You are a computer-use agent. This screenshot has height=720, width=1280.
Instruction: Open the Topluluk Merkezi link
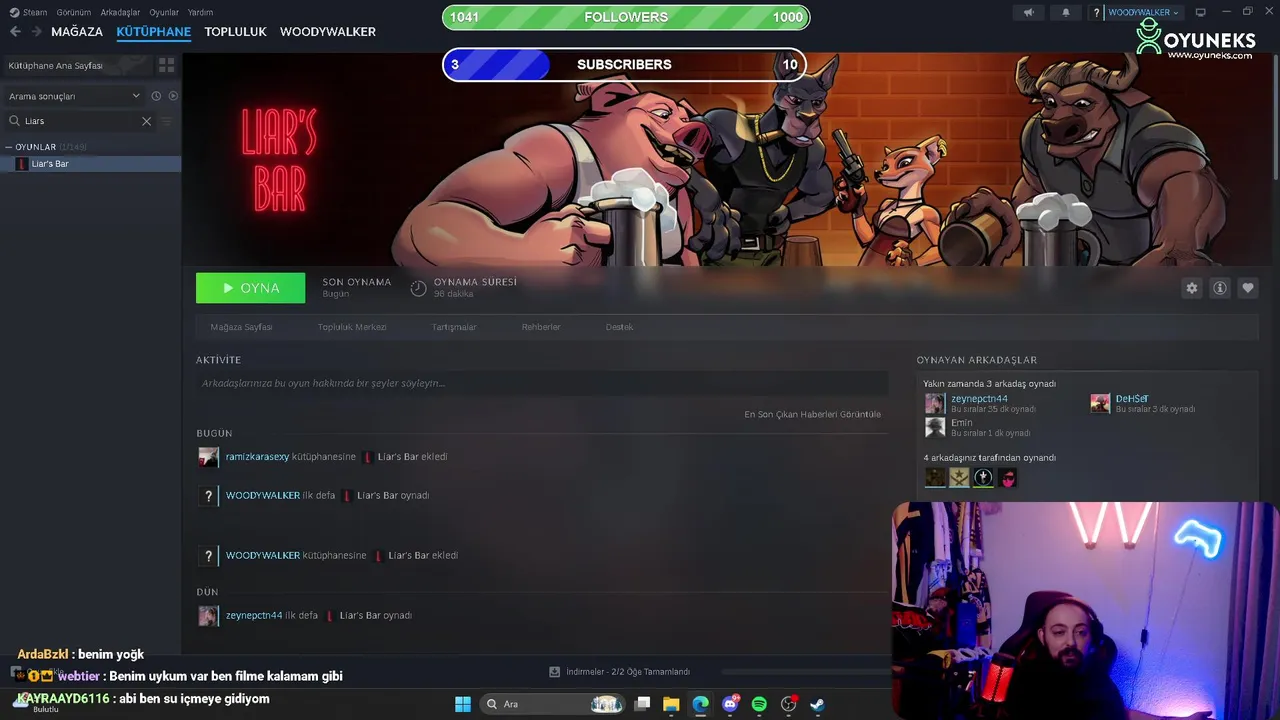coord(352,327)
